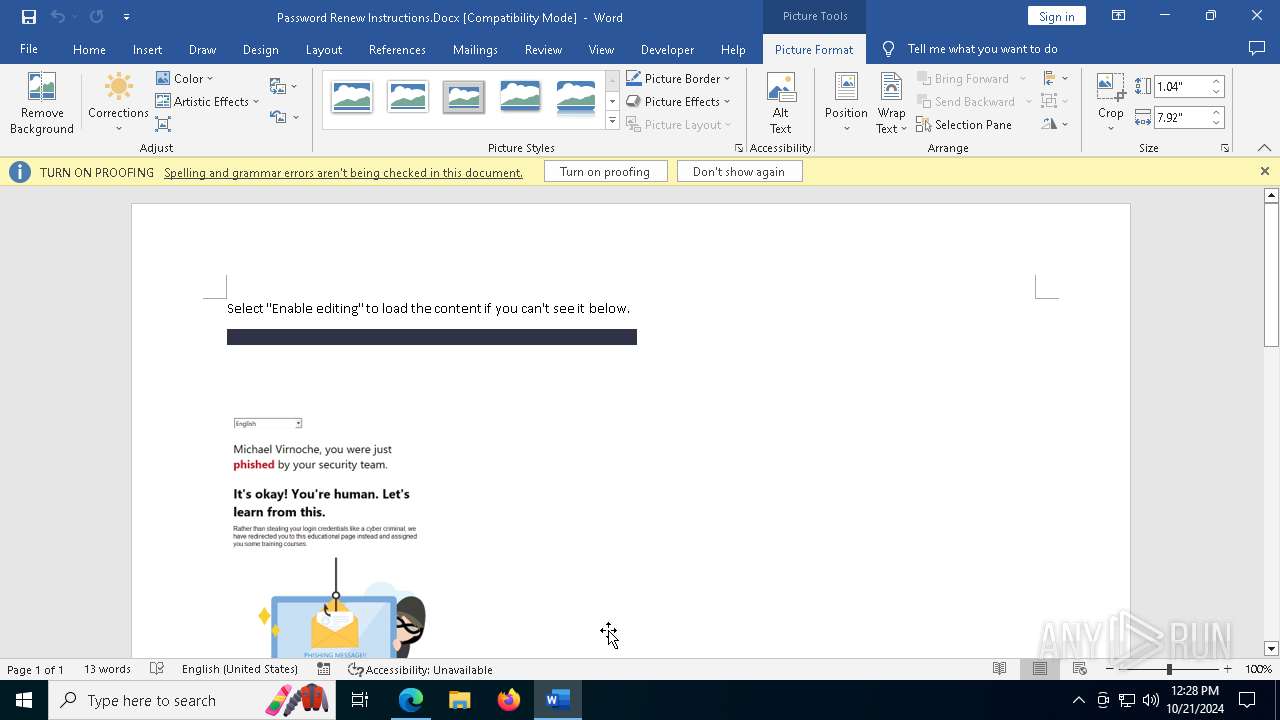Image resolution: width=1280 pixels, height=720 pixels.
Task: Decrease shape width with the down stepper
Action: (x=1216, y=122)
